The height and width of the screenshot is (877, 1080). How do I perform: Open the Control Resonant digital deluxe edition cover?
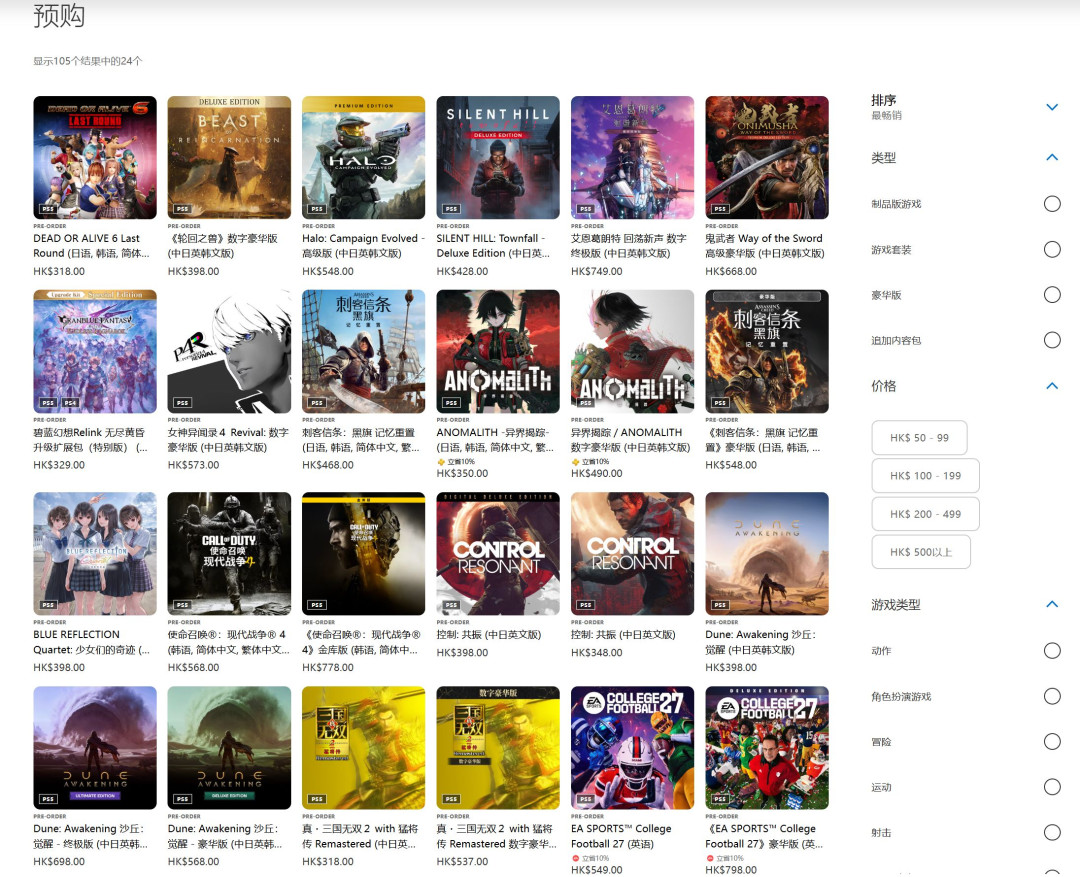[498, 554]
